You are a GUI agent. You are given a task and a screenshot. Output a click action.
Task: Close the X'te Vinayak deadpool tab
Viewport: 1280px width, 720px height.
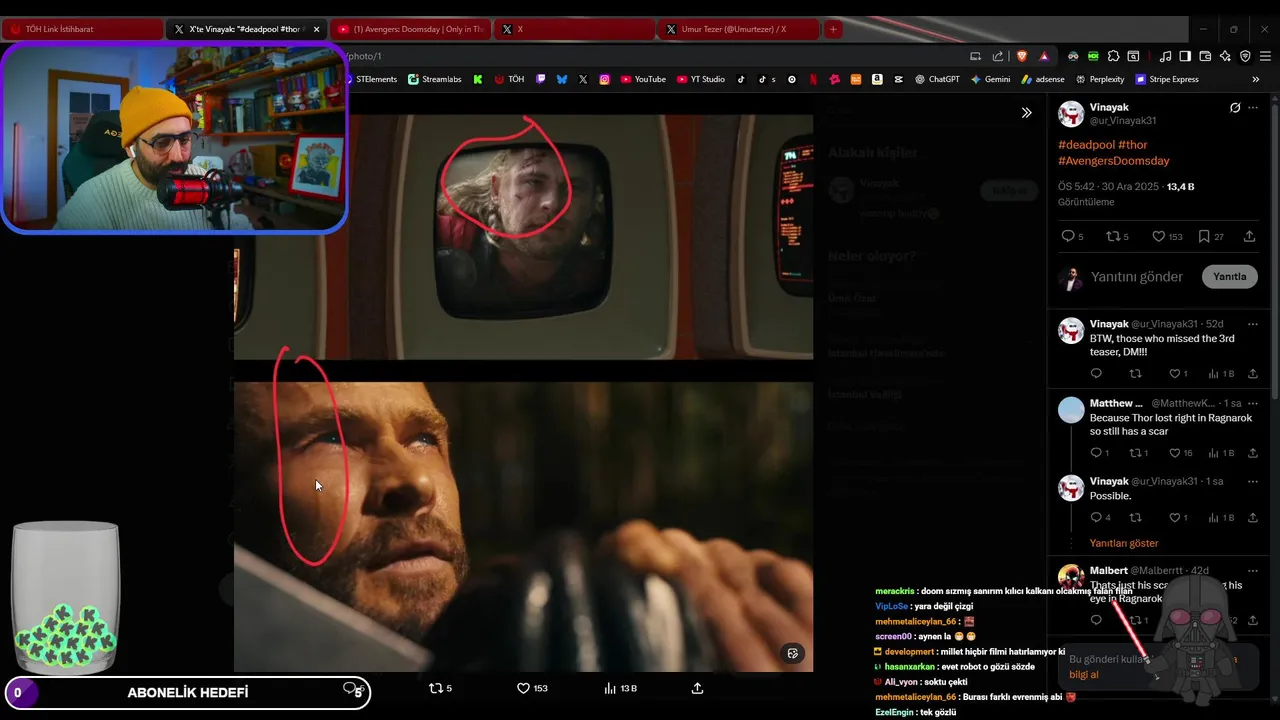click(316, 30)
